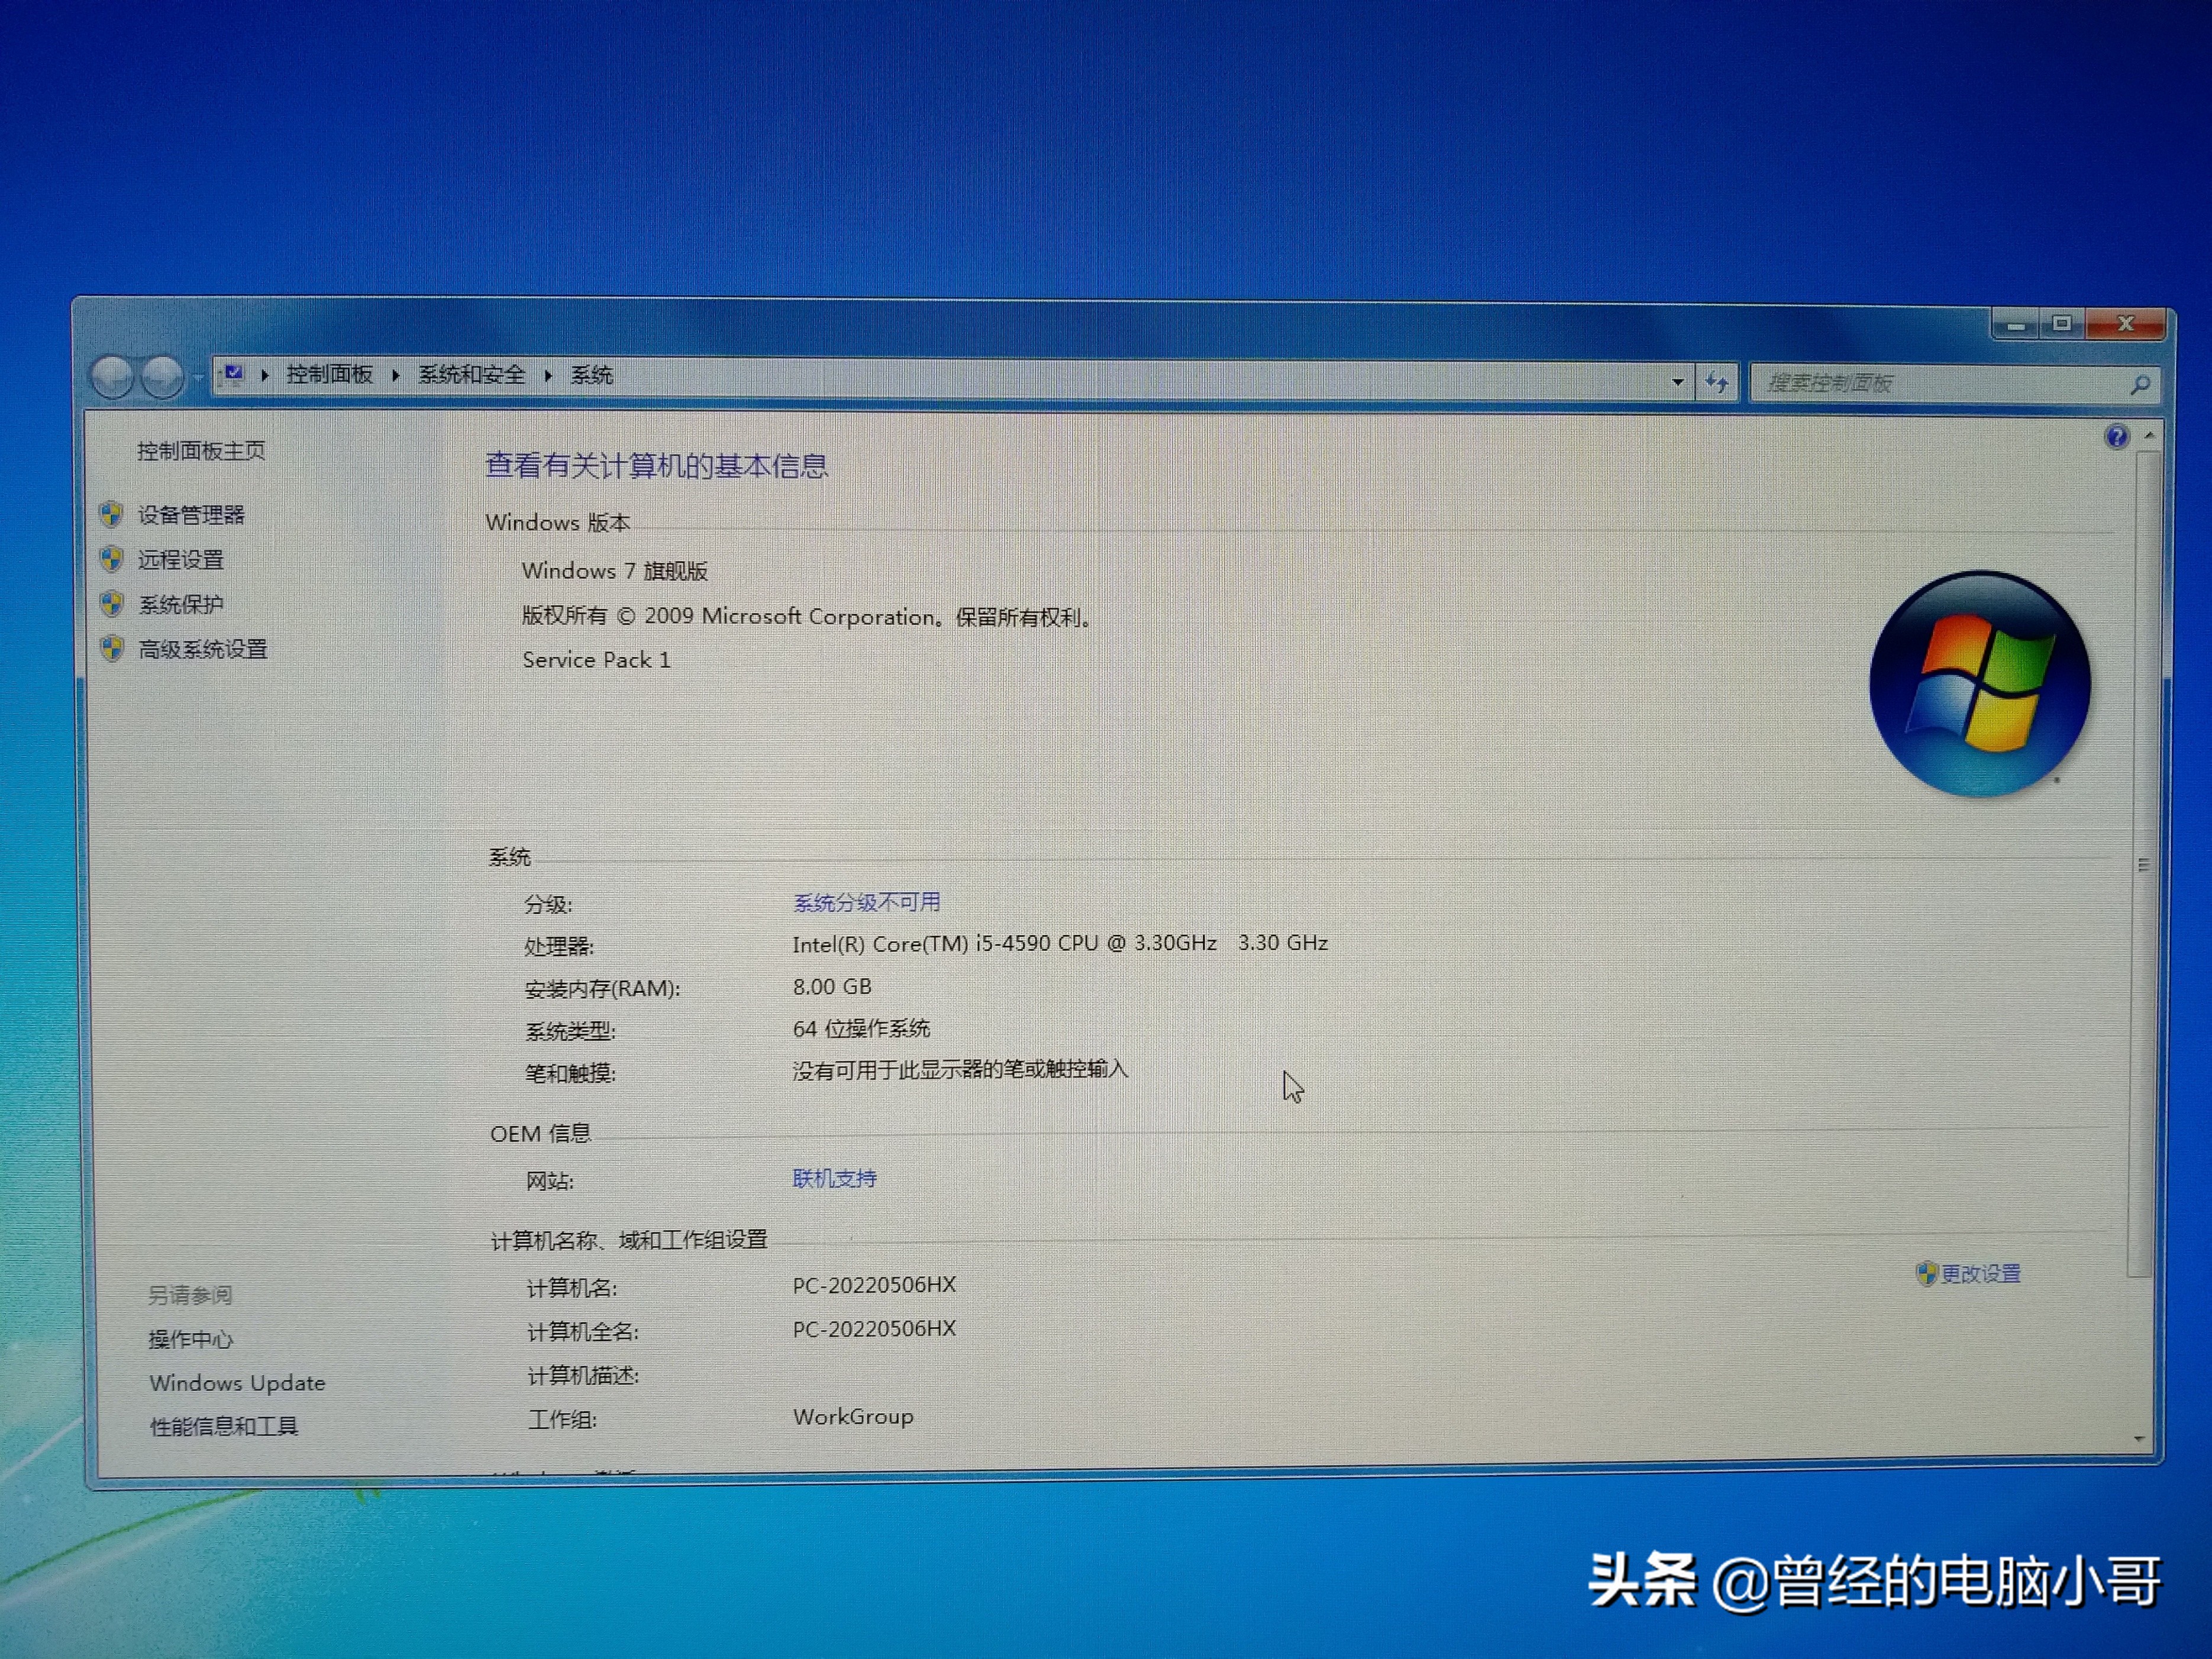Click the 8.00 GB RAM value

(x=832, y=987)
